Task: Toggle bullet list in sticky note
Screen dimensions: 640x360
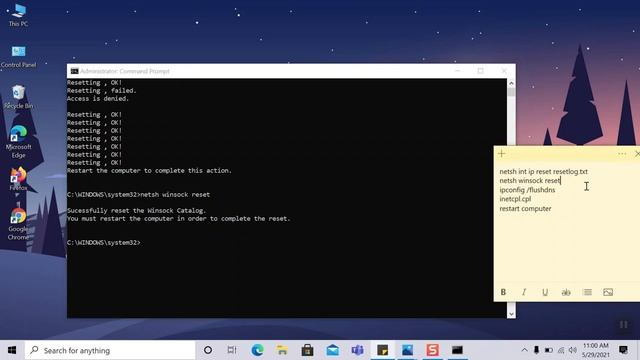Action: tap(587, 292)
